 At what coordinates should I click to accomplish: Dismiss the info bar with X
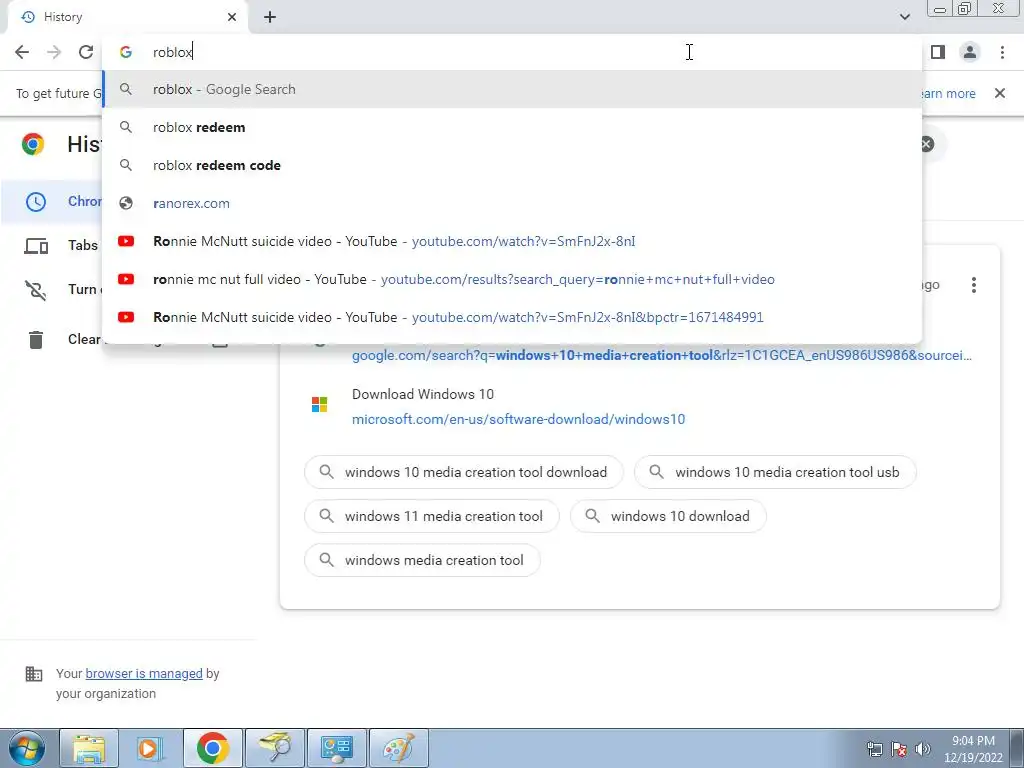pyautogui.click(x=1000, y=93)
